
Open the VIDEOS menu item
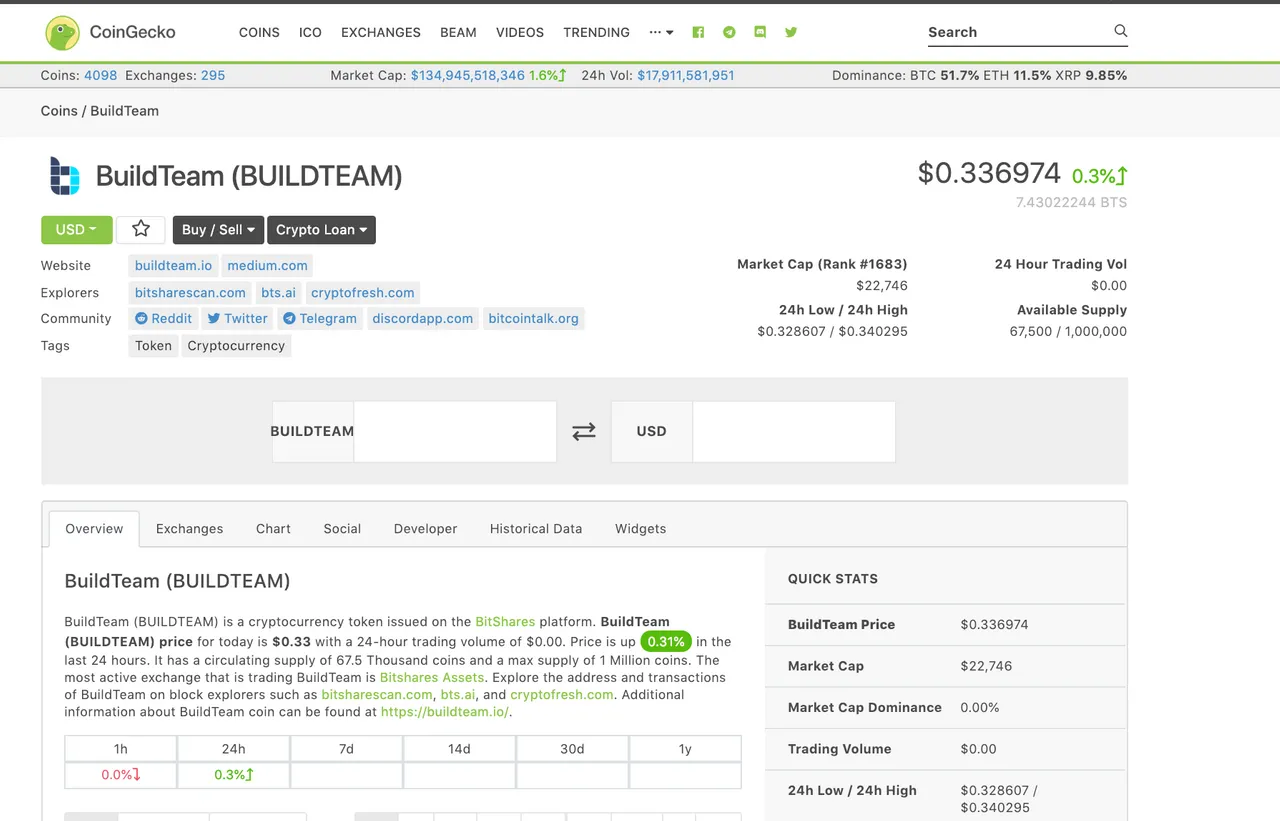[520, 32]
